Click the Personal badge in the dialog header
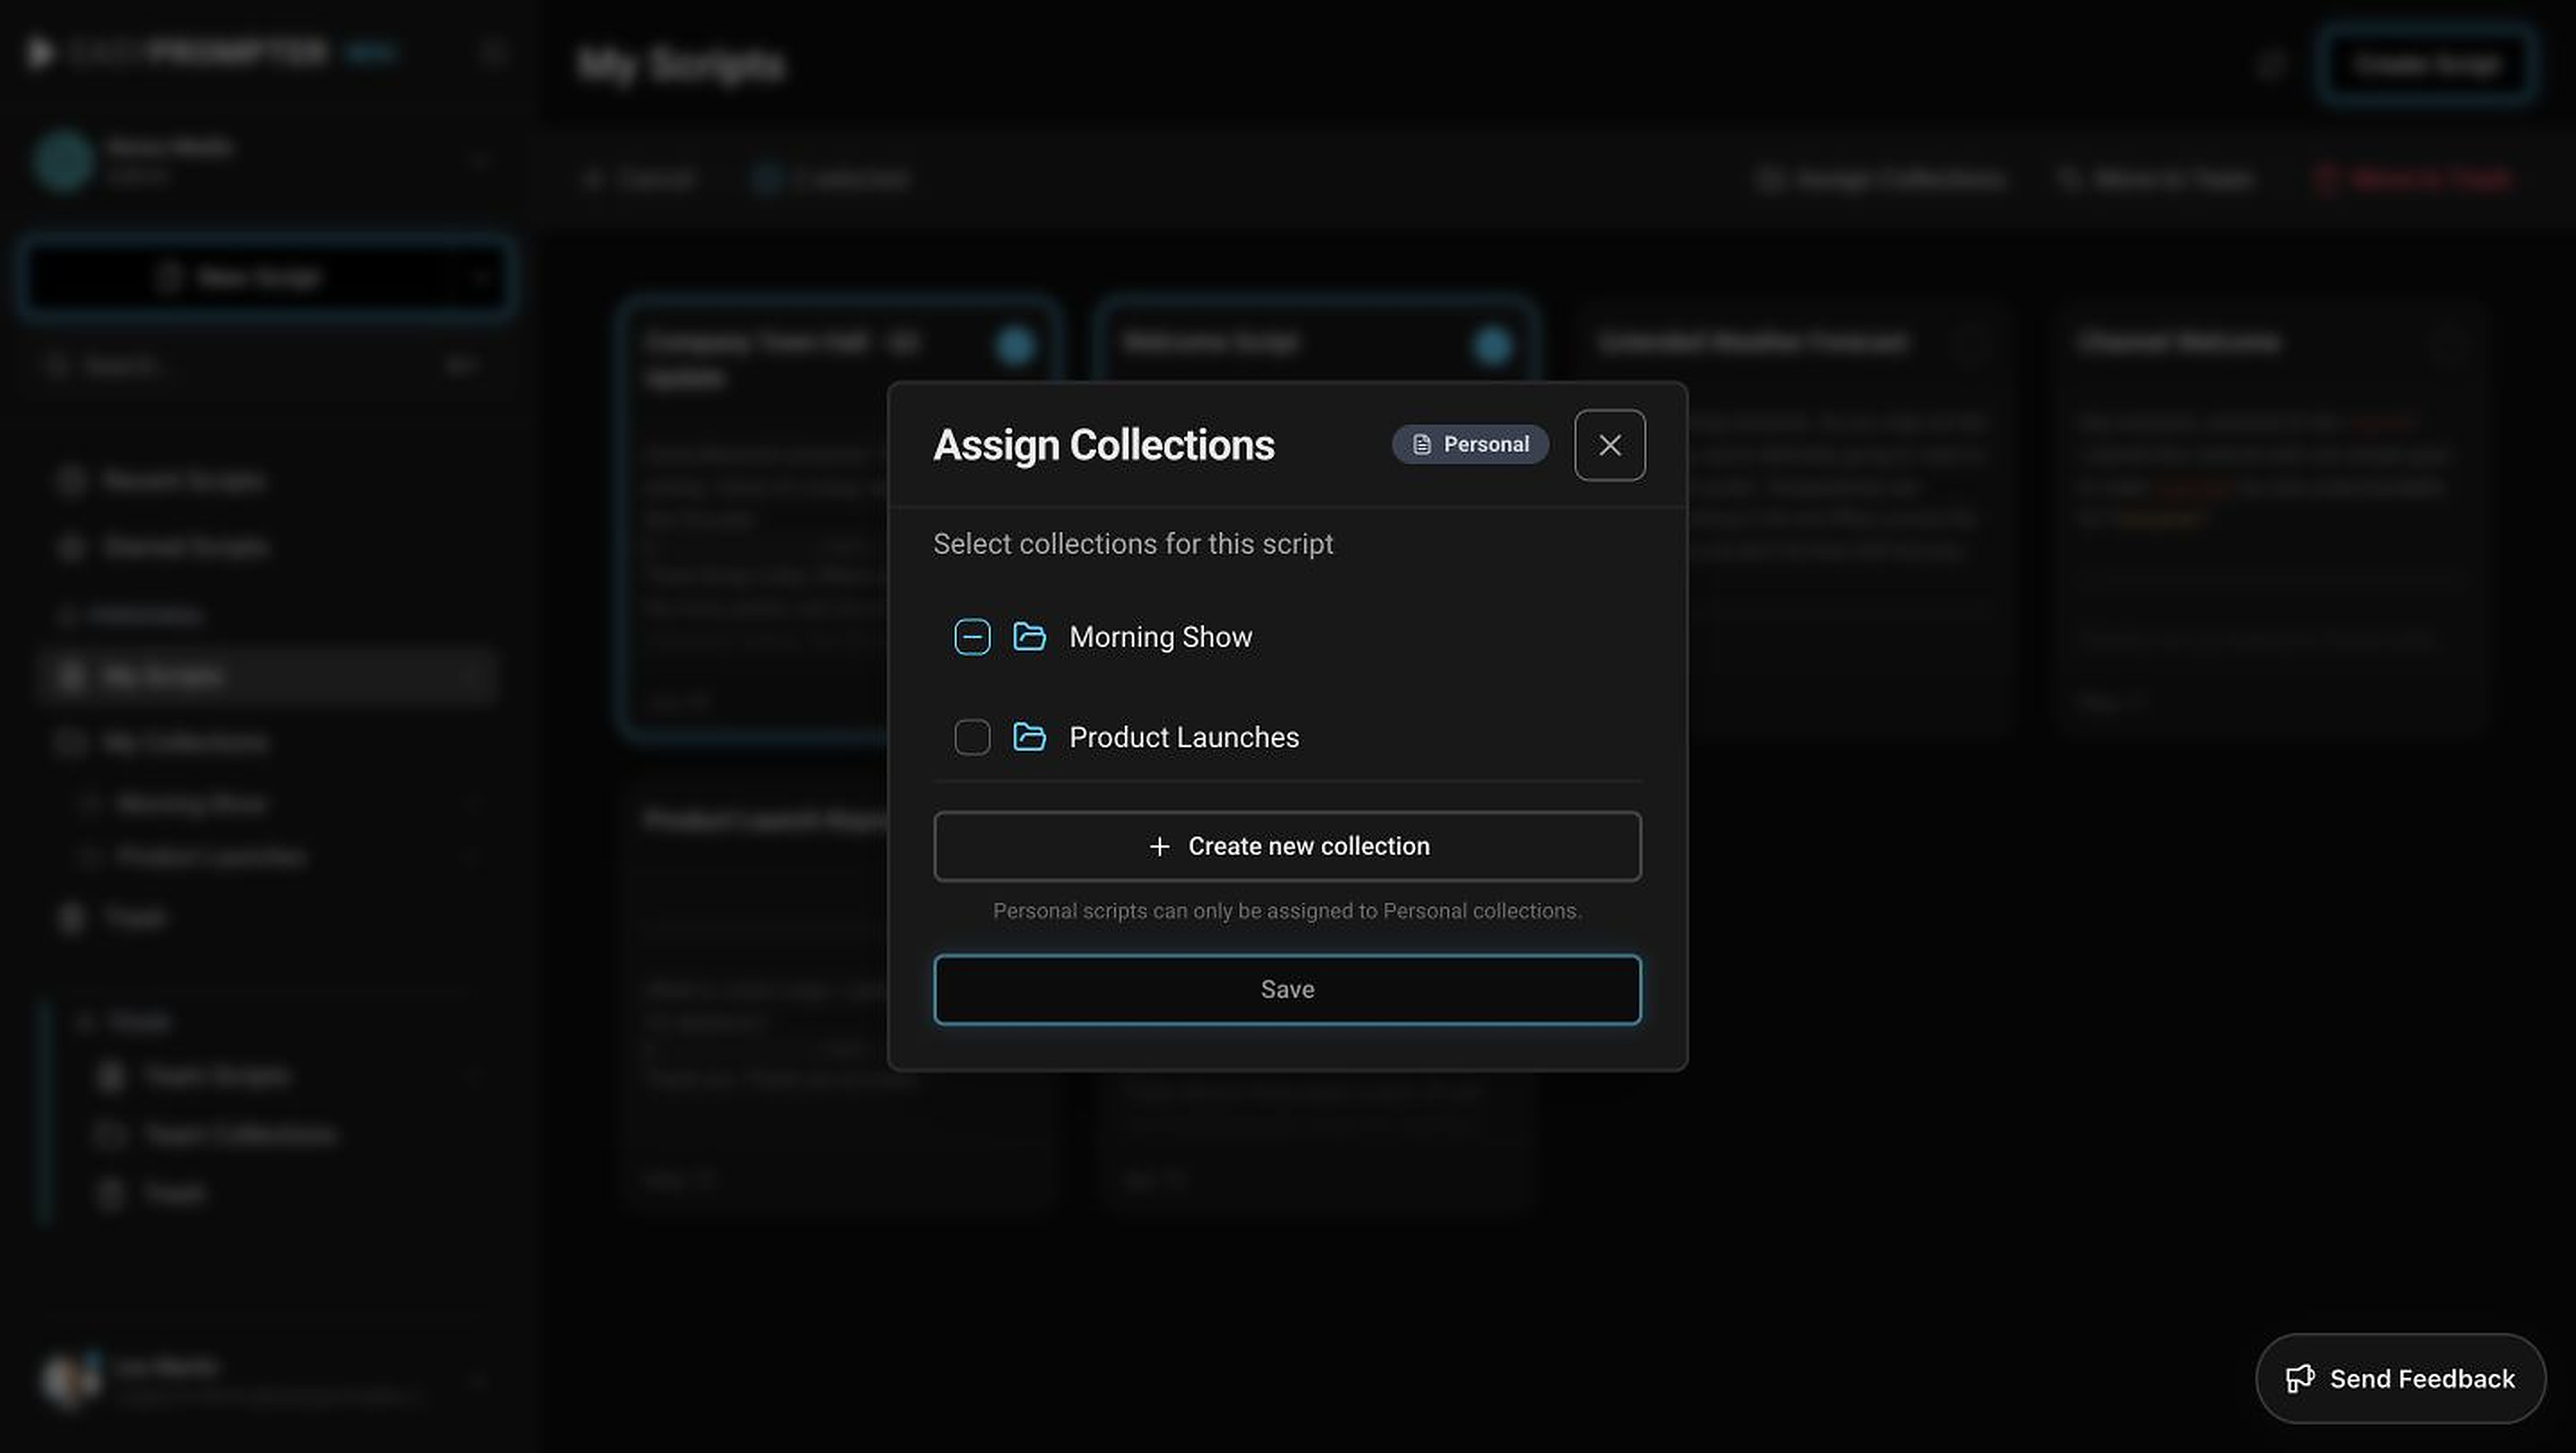Viewport: 2576px width, 1453px height. click(1470, 444)
